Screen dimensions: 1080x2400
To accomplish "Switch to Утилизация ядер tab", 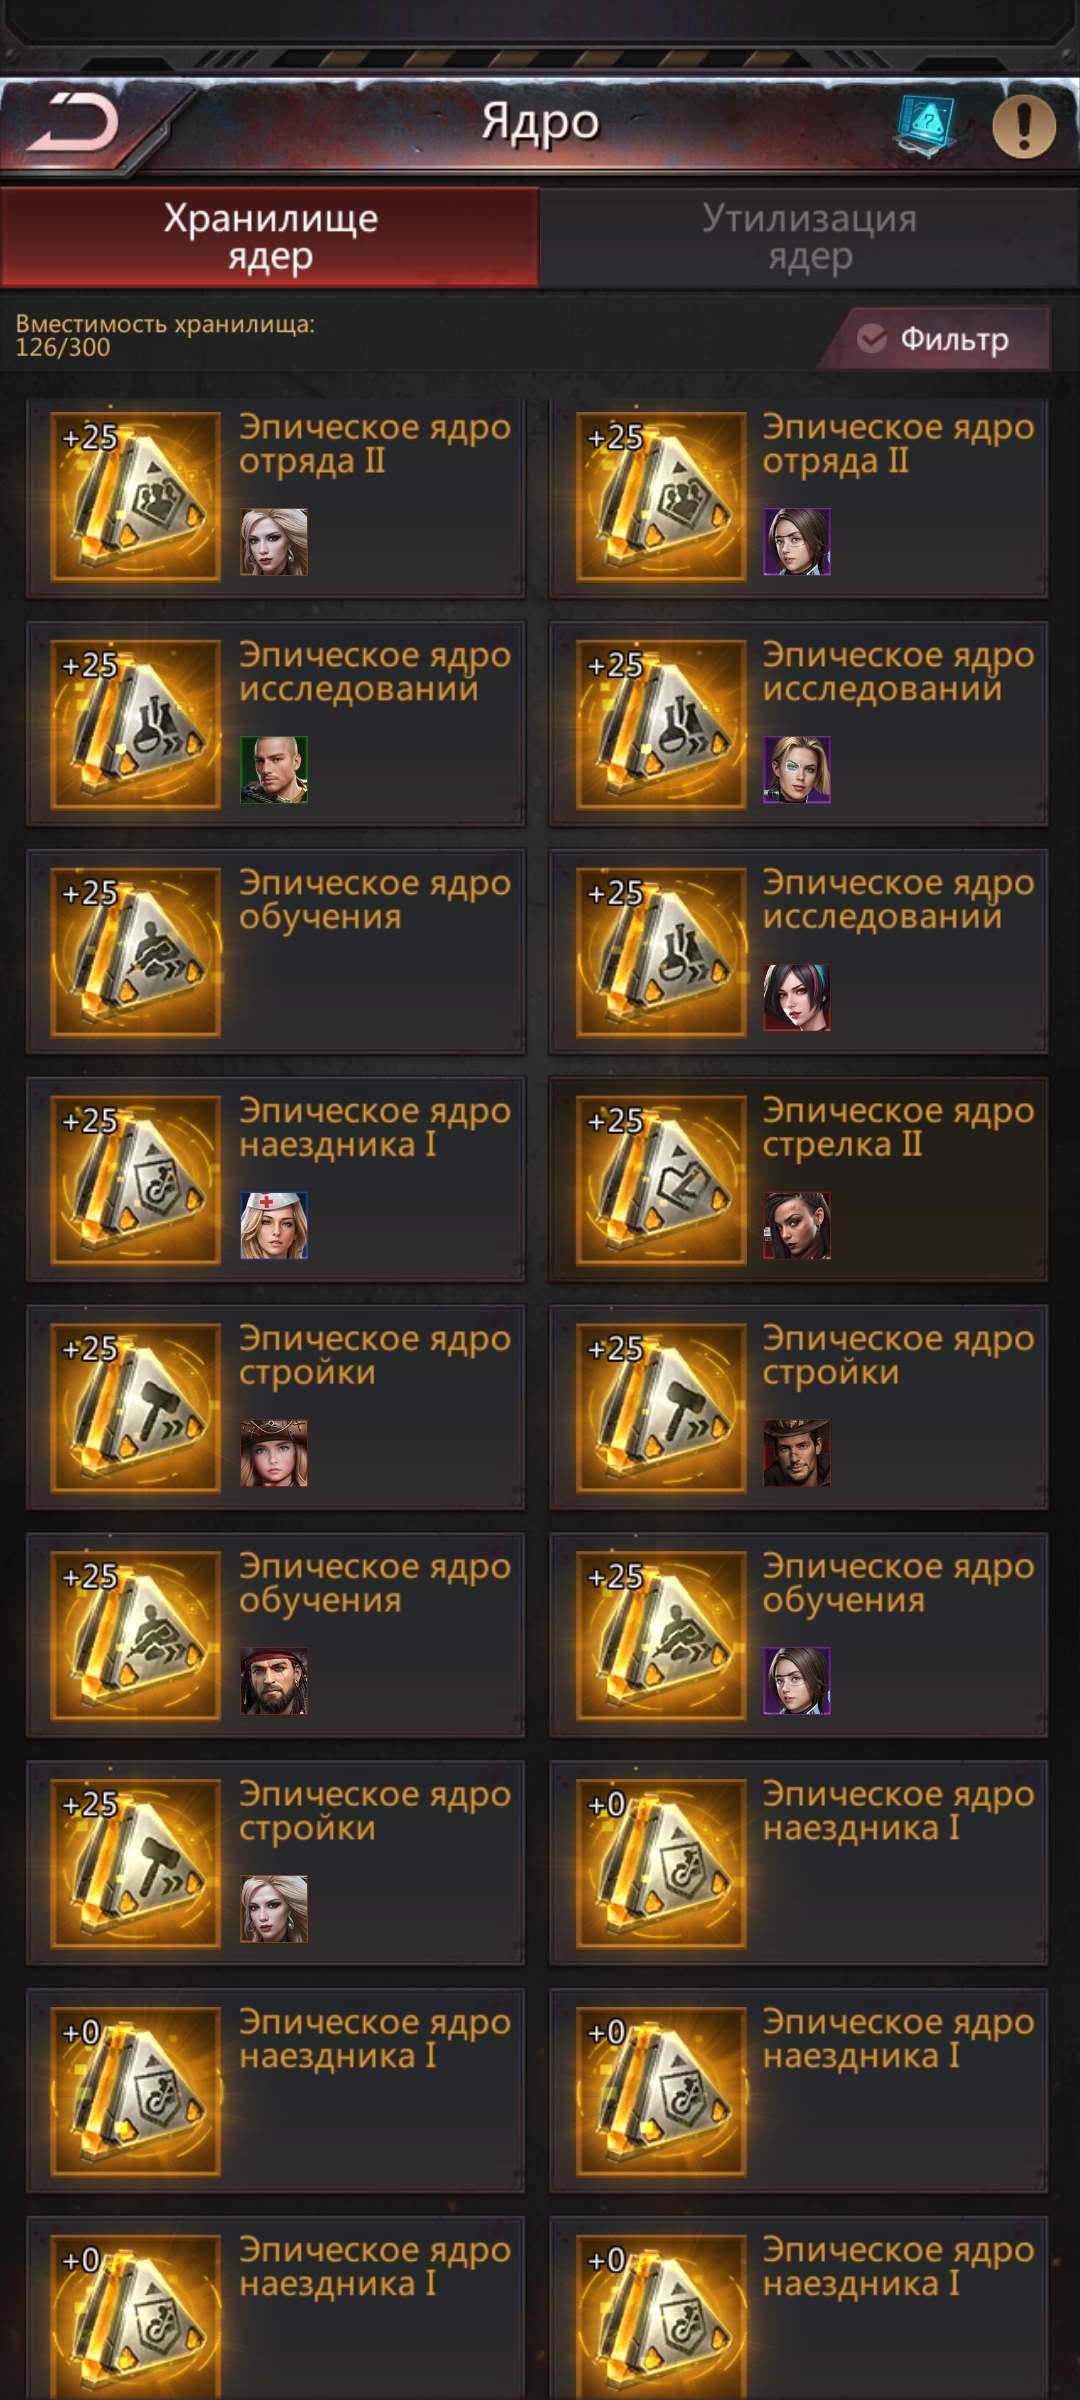I will (809, 238).
